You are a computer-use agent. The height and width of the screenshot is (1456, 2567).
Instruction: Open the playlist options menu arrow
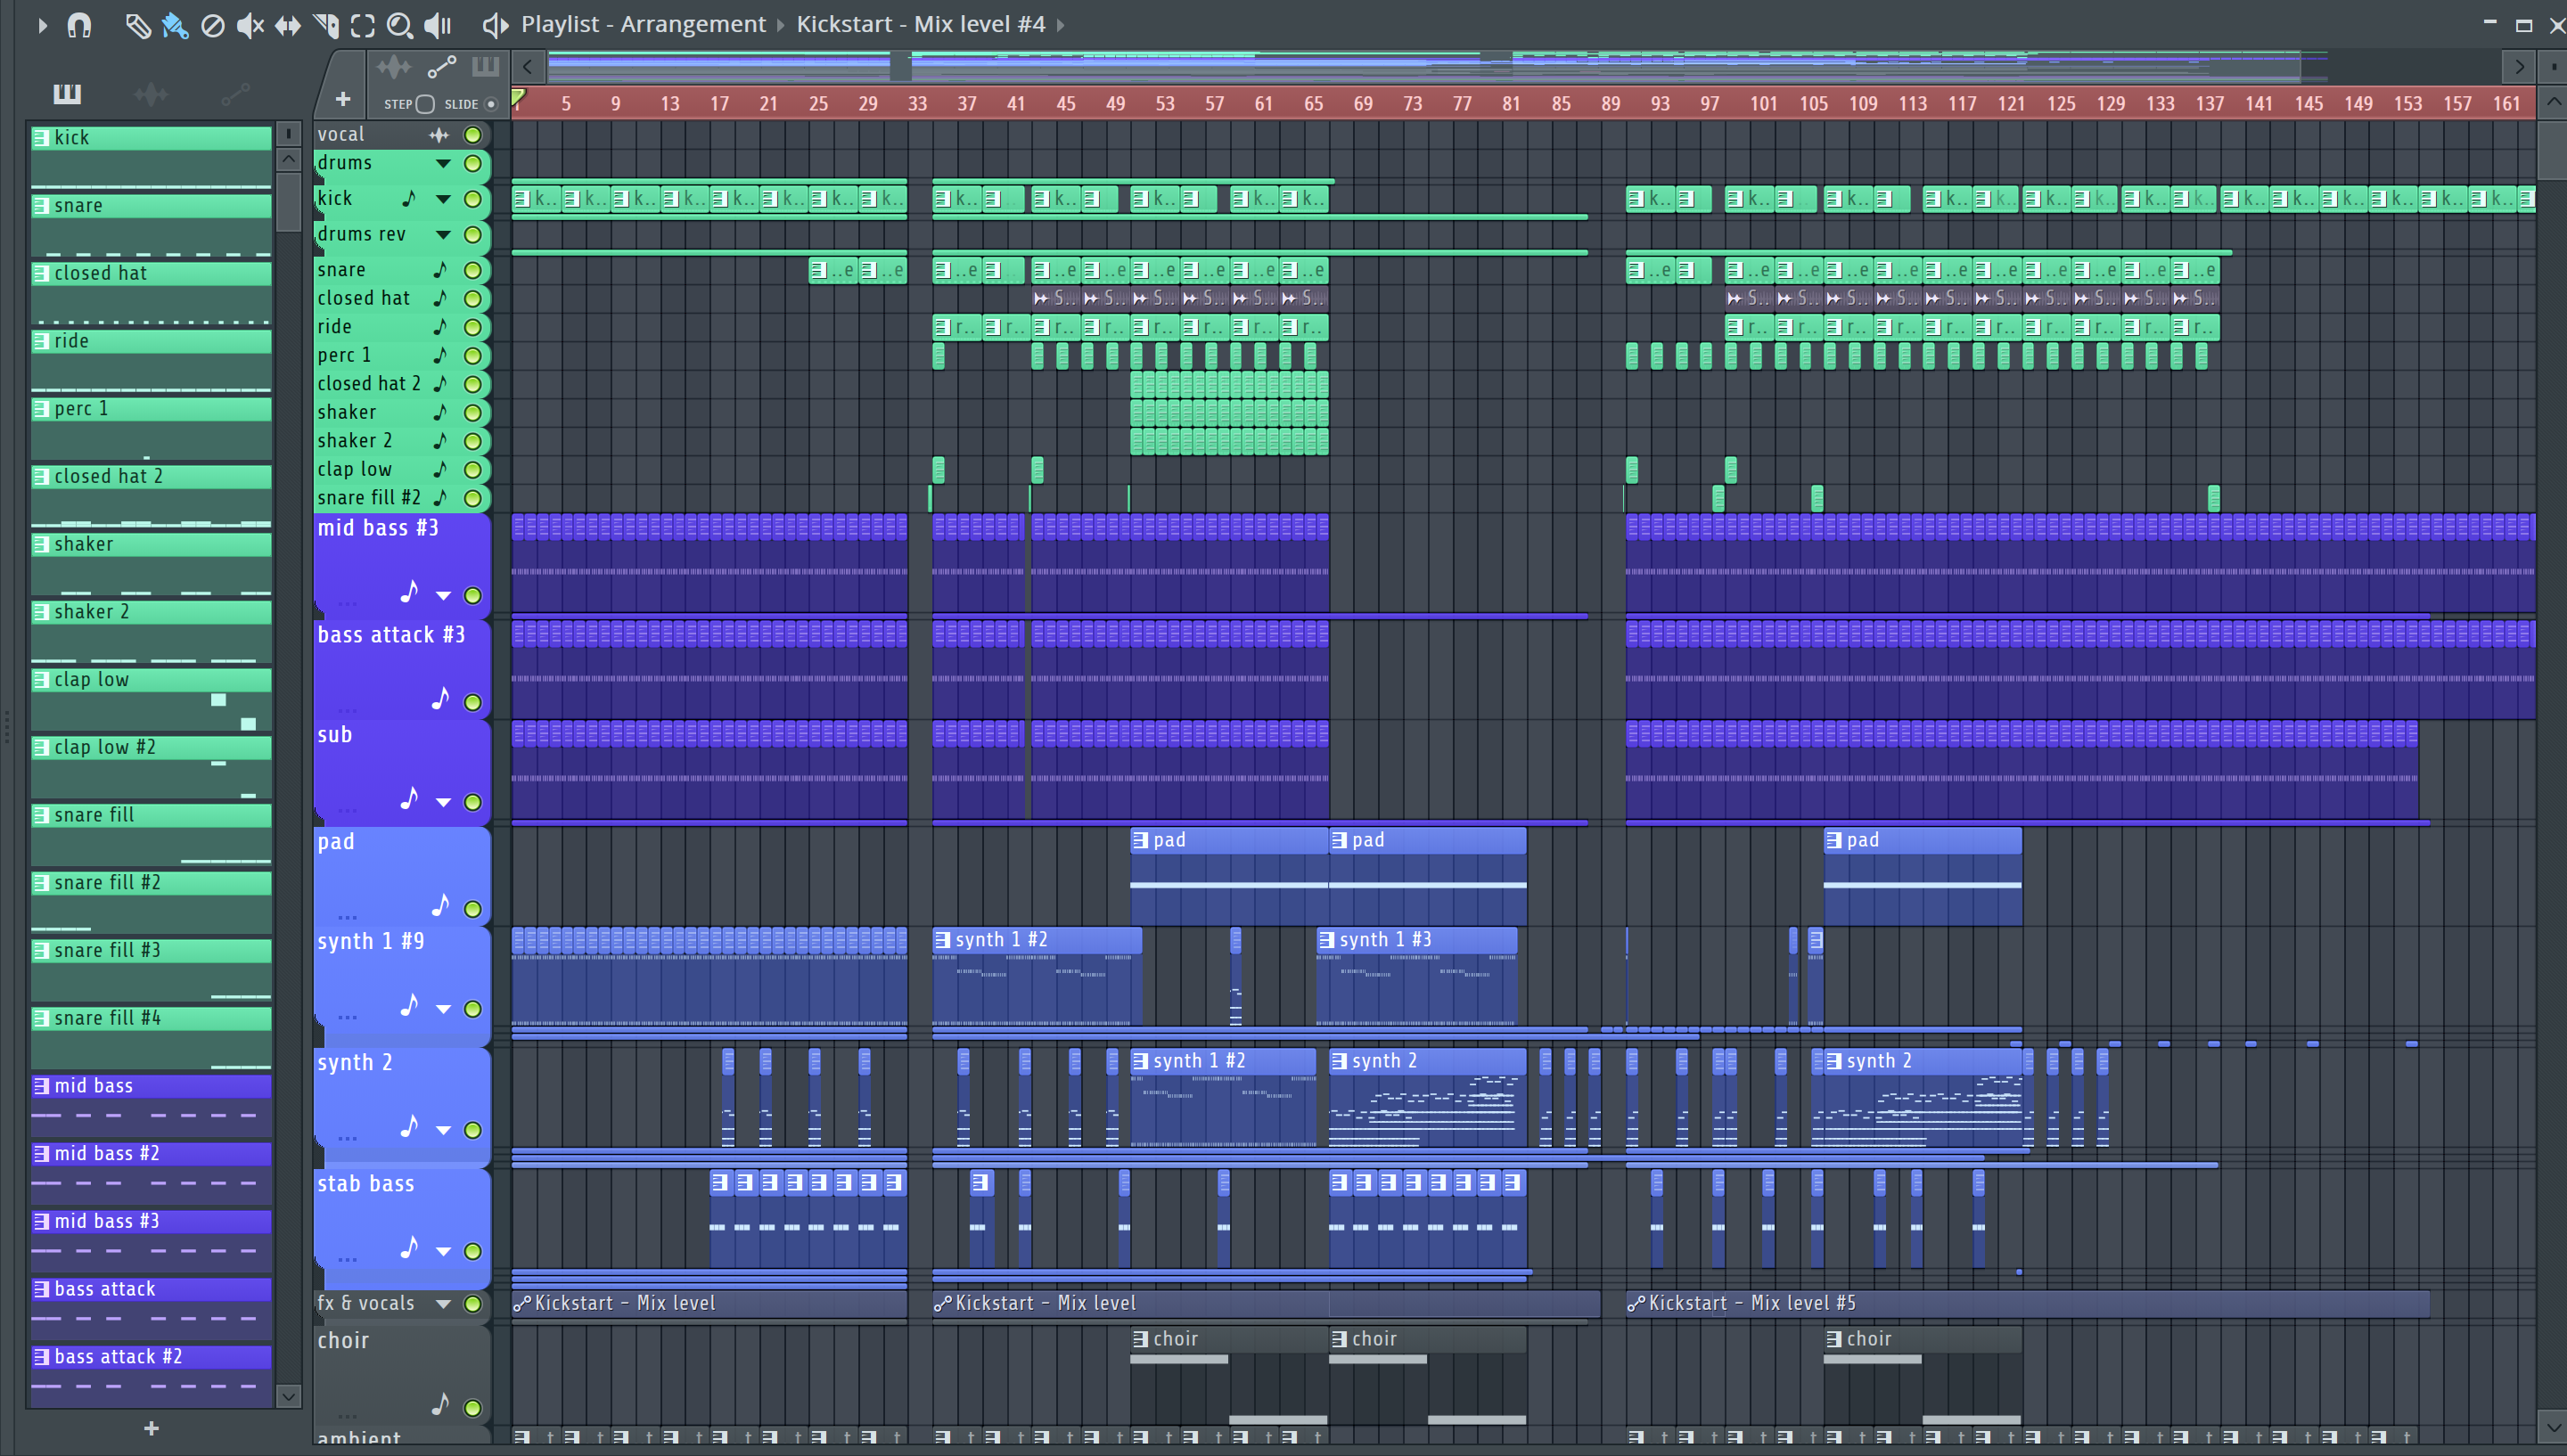pos(42,25)
